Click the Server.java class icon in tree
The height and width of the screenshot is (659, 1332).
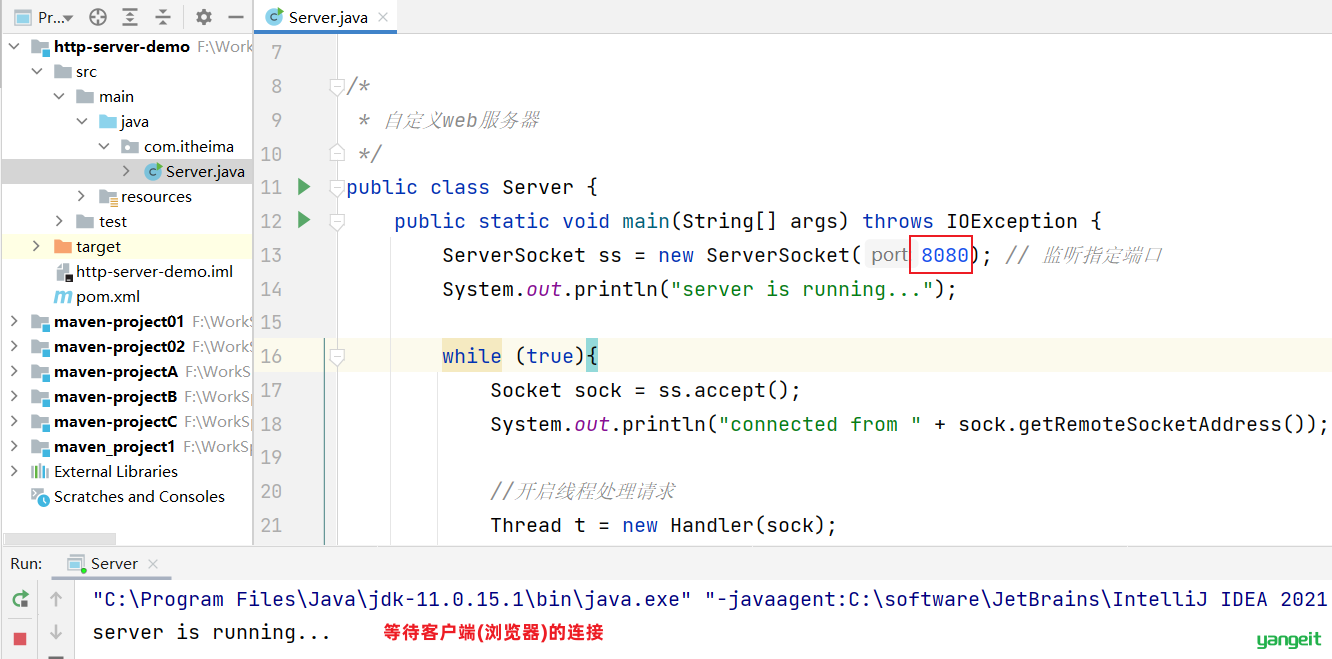153,172
